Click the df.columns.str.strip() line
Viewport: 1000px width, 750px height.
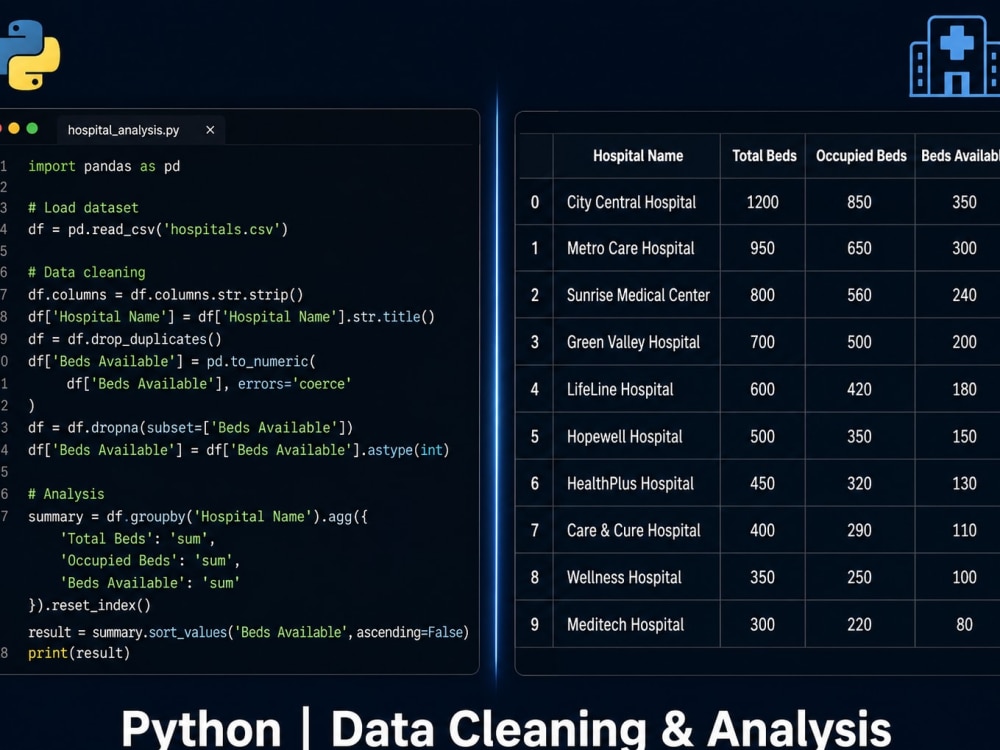(165, 295)
